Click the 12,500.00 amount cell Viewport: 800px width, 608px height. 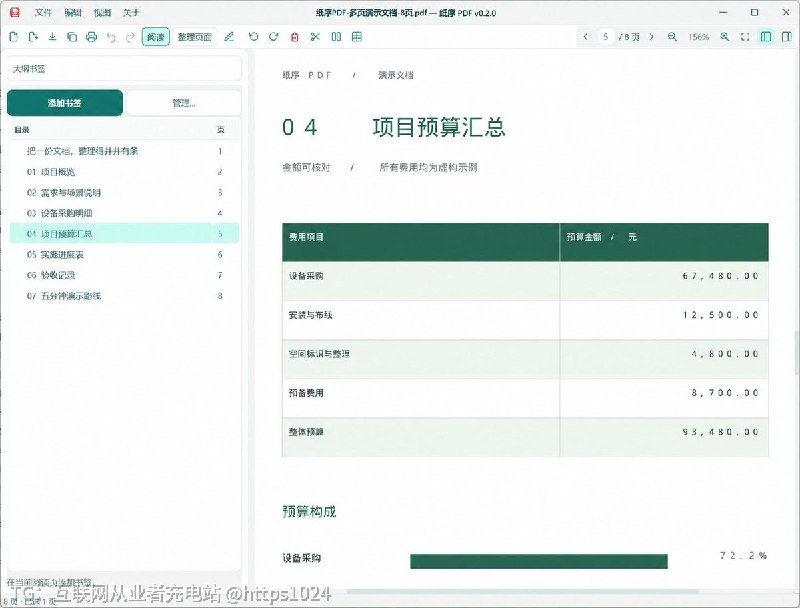click(664, 320)
